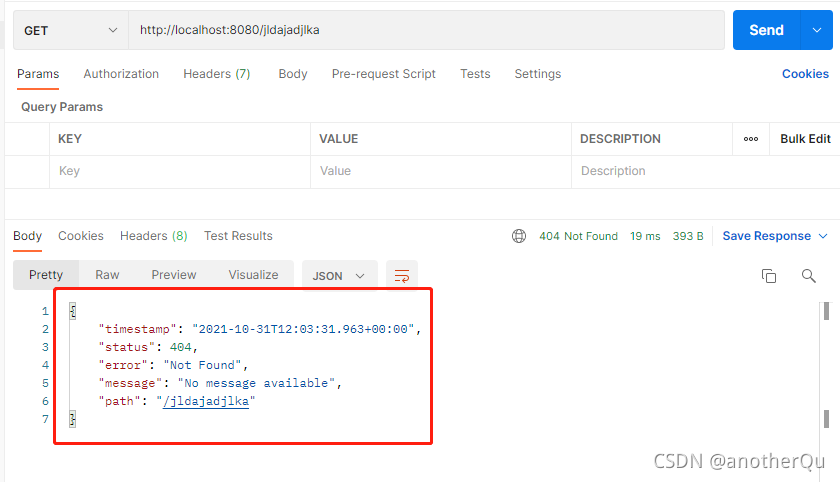
Task: Select the Pretty view mode
Action: (x=46, y=275)
